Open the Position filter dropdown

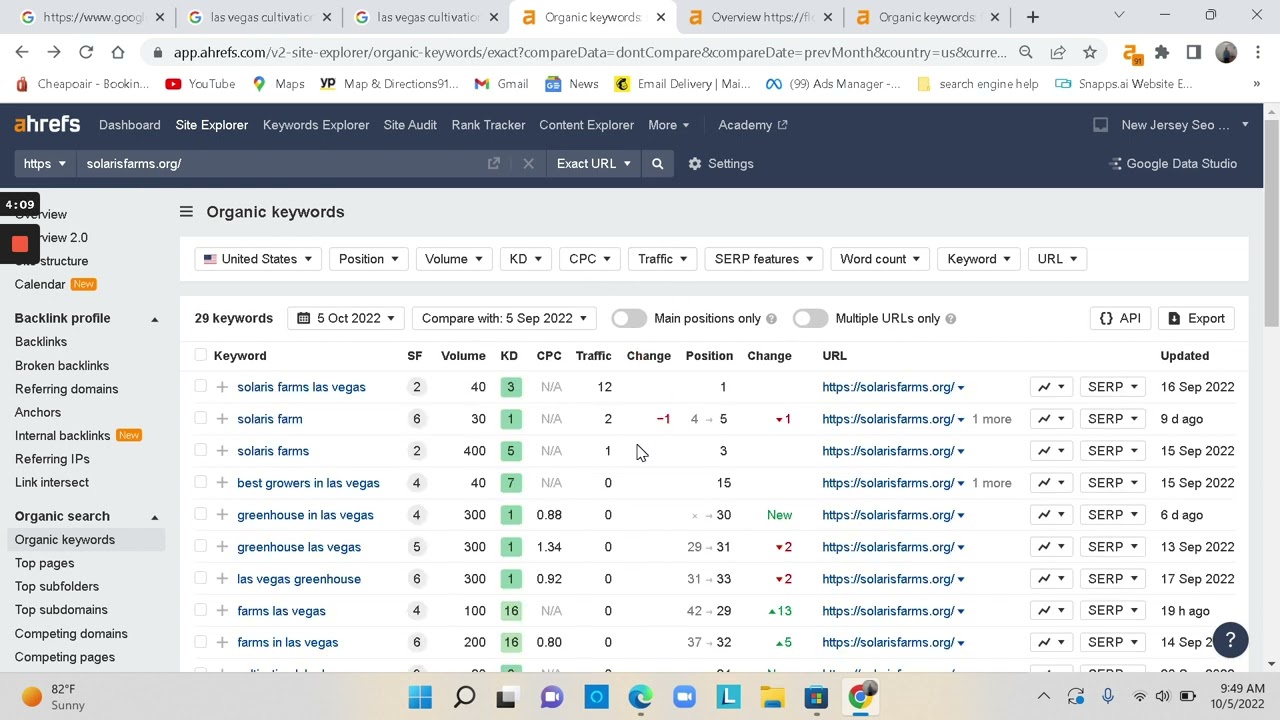[369, 259]
